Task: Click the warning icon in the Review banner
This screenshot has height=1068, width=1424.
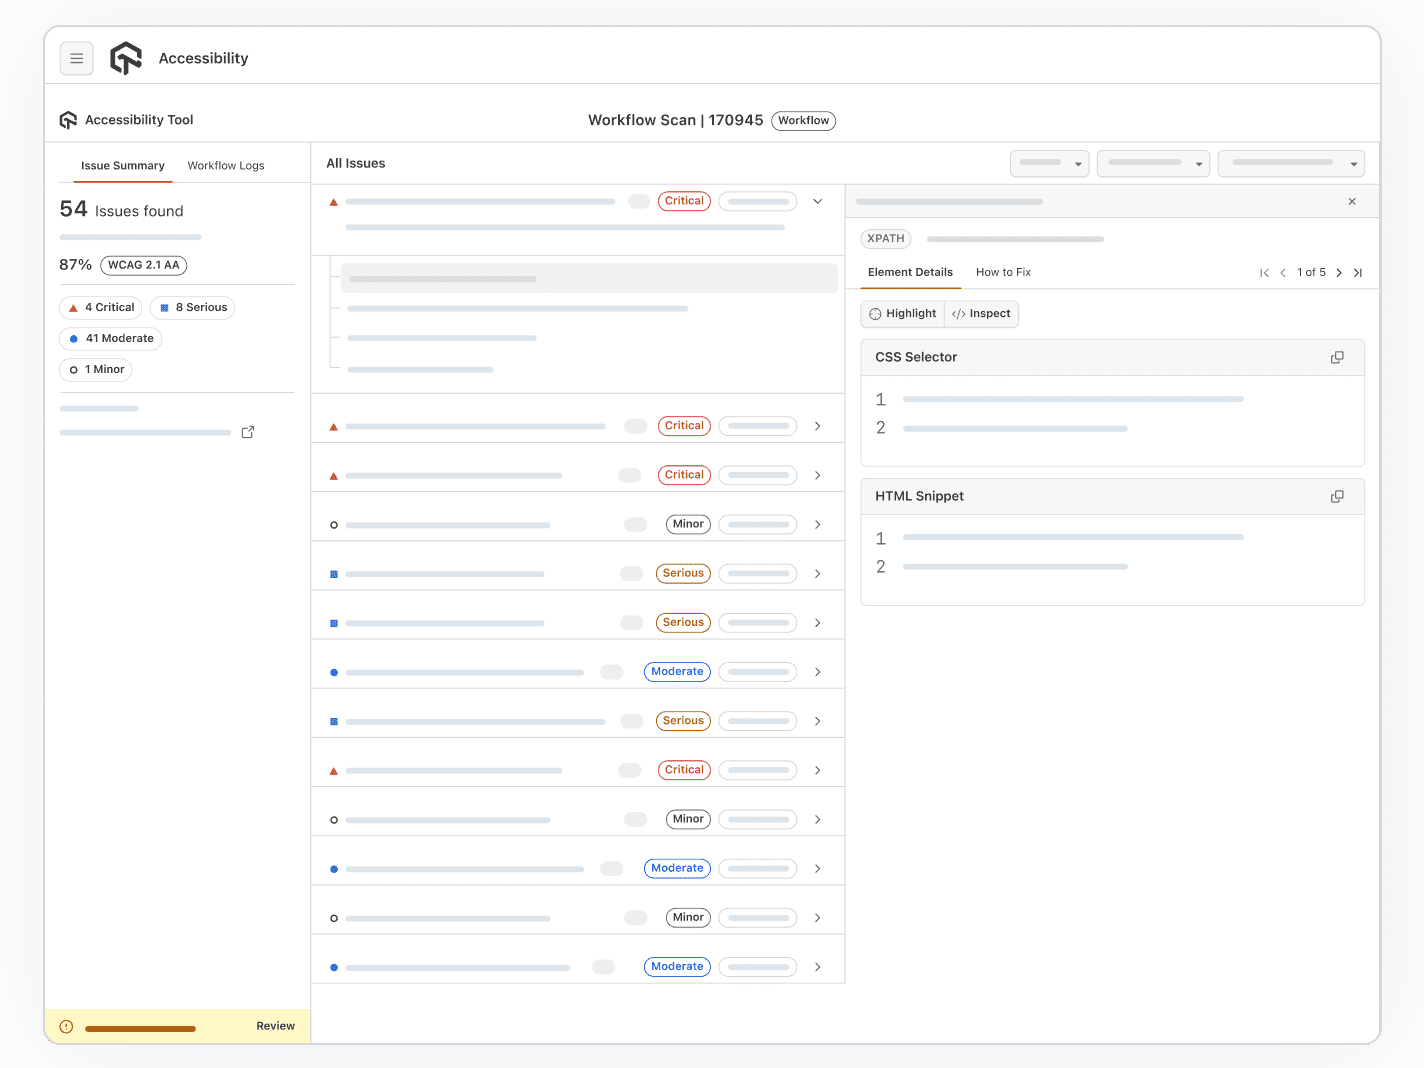Action: [x=65, y=1026]
